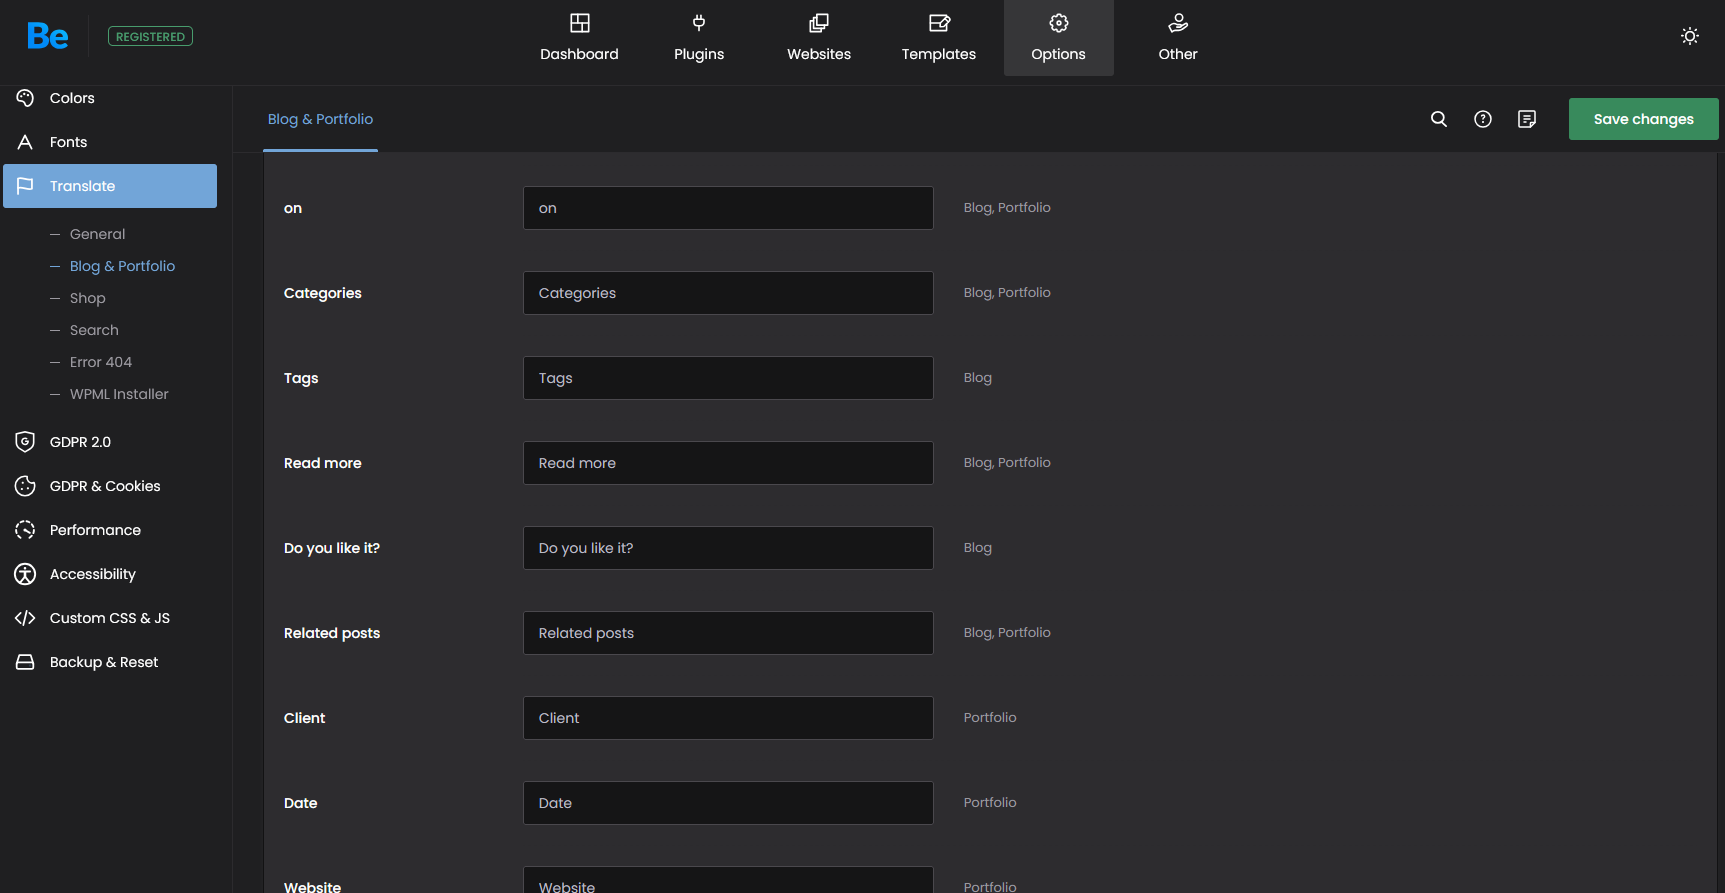
Task: Select the Other menu item
Action: click(x=1178, y=38)
